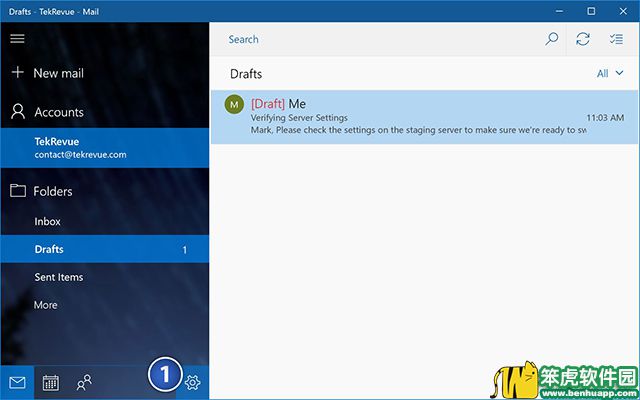Click the magnifying glass search icon

[x=551, y=39]
